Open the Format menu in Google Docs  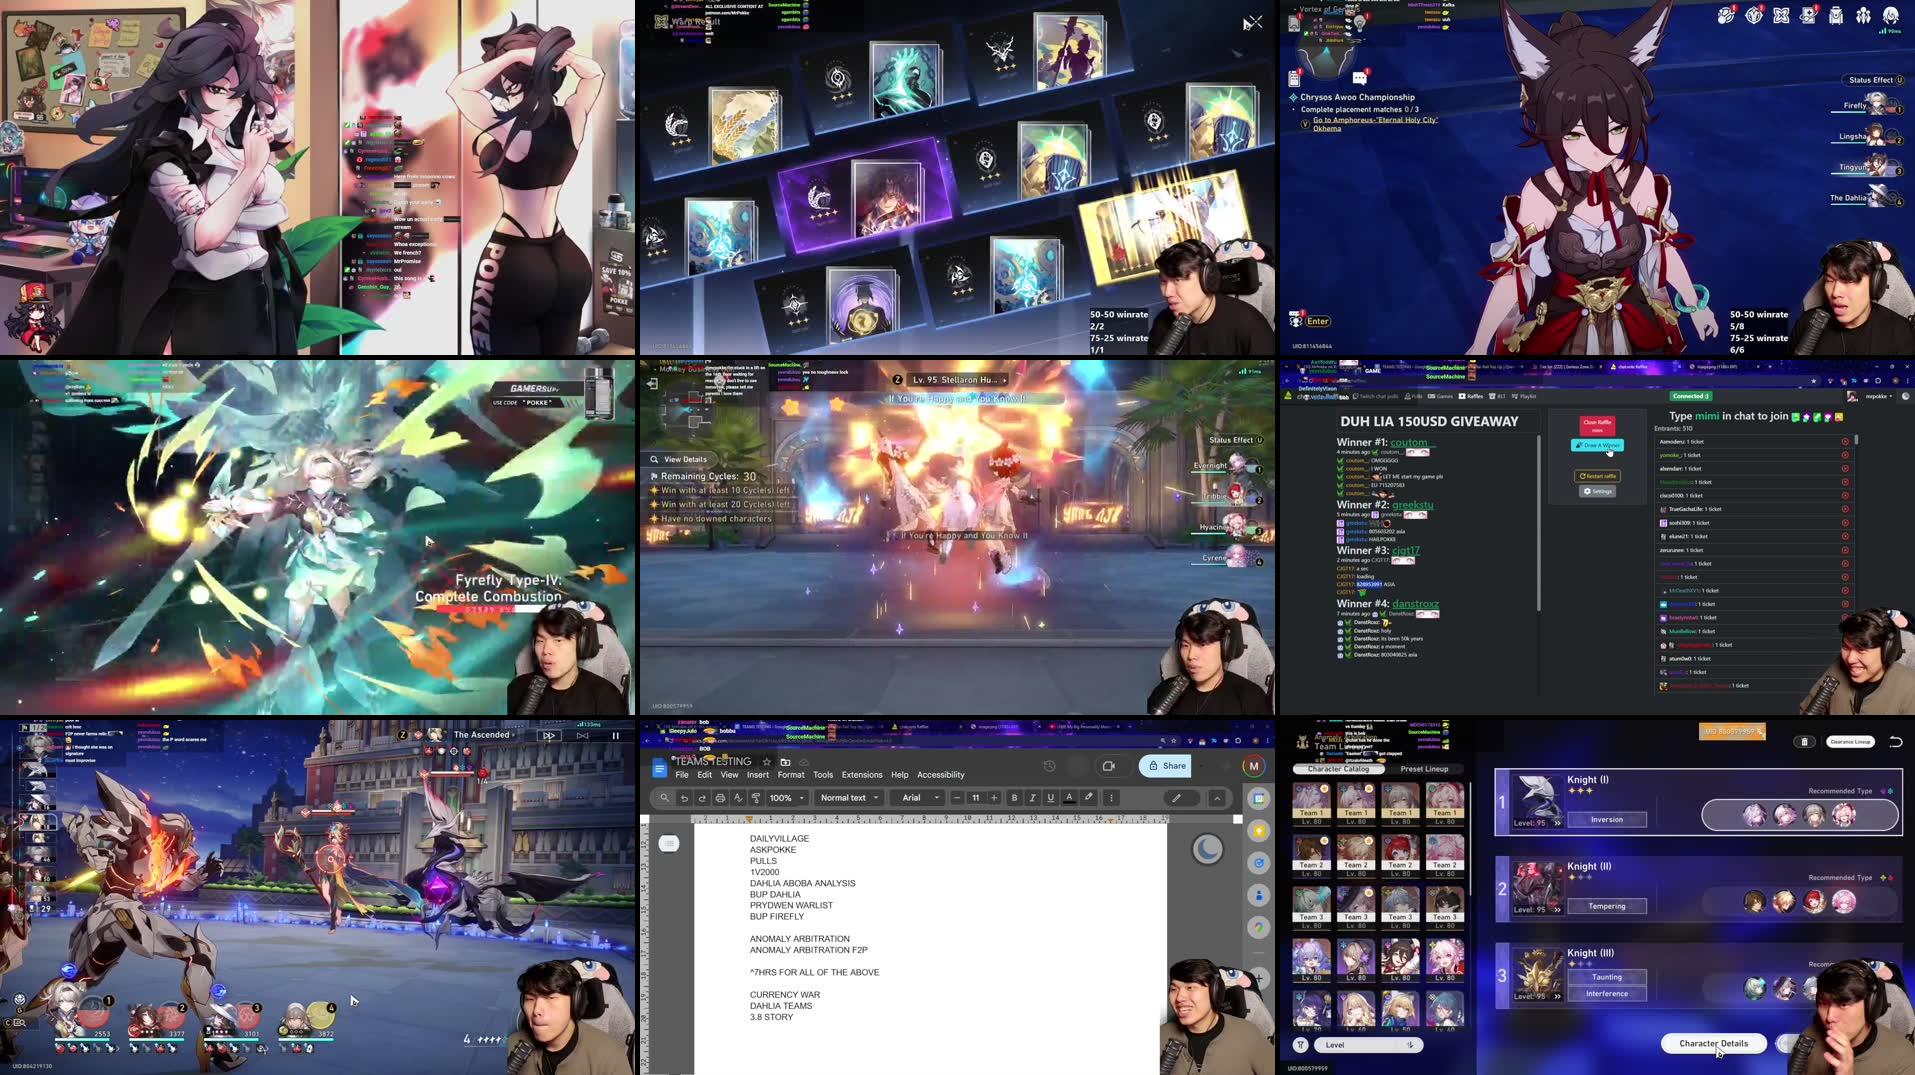point(790,774)
